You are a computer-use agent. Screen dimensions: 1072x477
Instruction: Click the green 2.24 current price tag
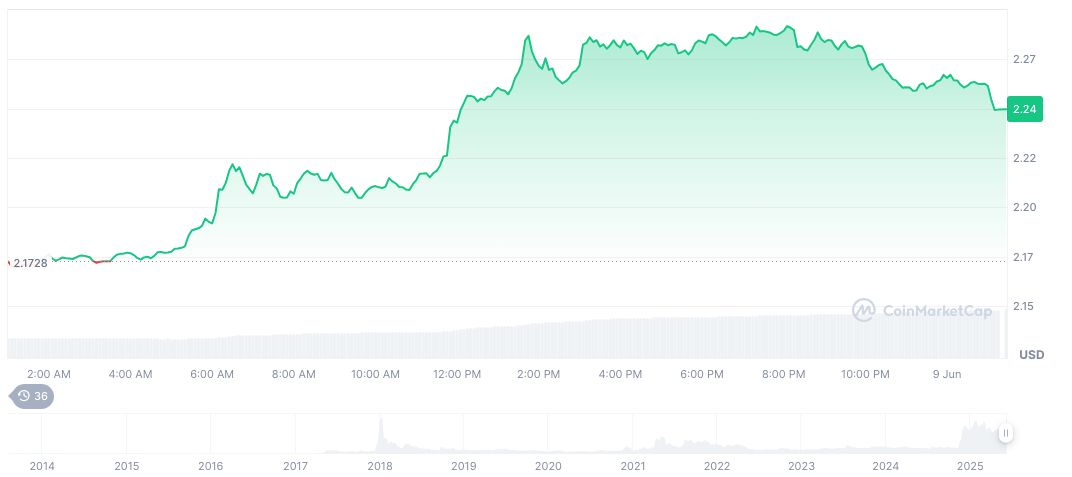[x=1024, y=109]
